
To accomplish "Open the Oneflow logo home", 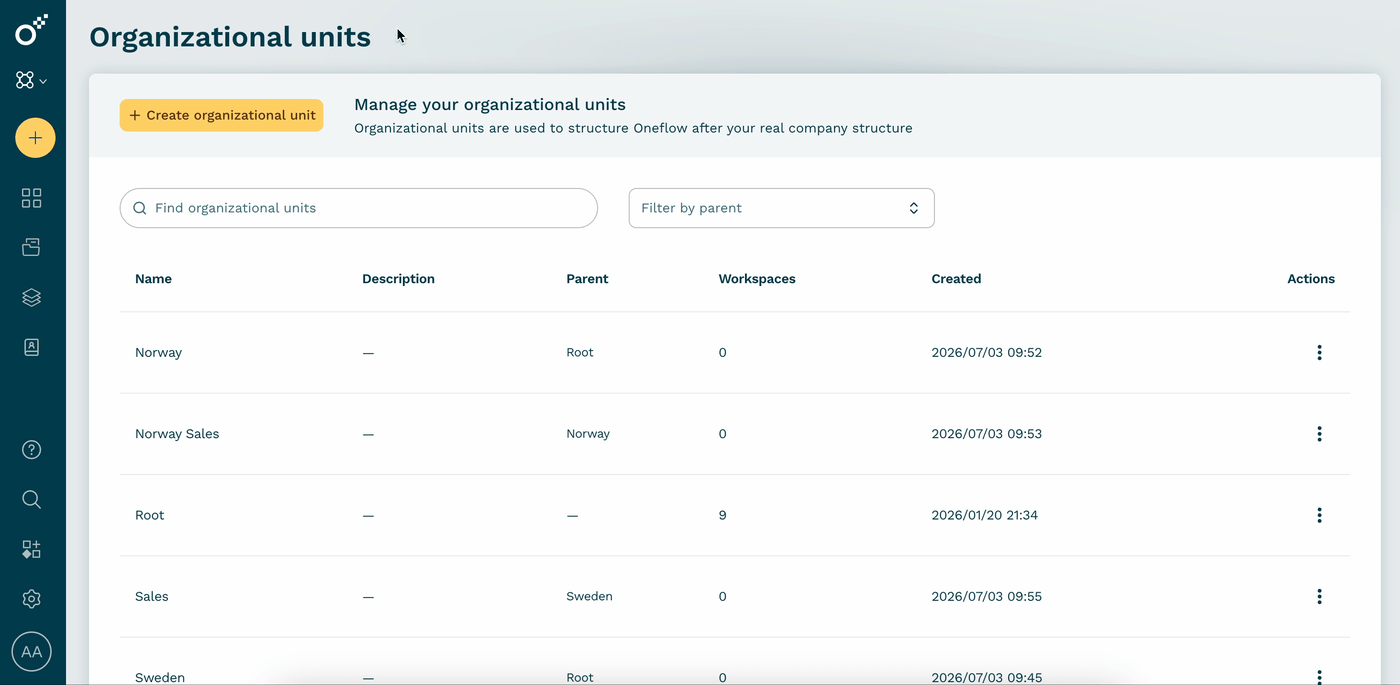I will pyautogui.click(x=31, y=30).
